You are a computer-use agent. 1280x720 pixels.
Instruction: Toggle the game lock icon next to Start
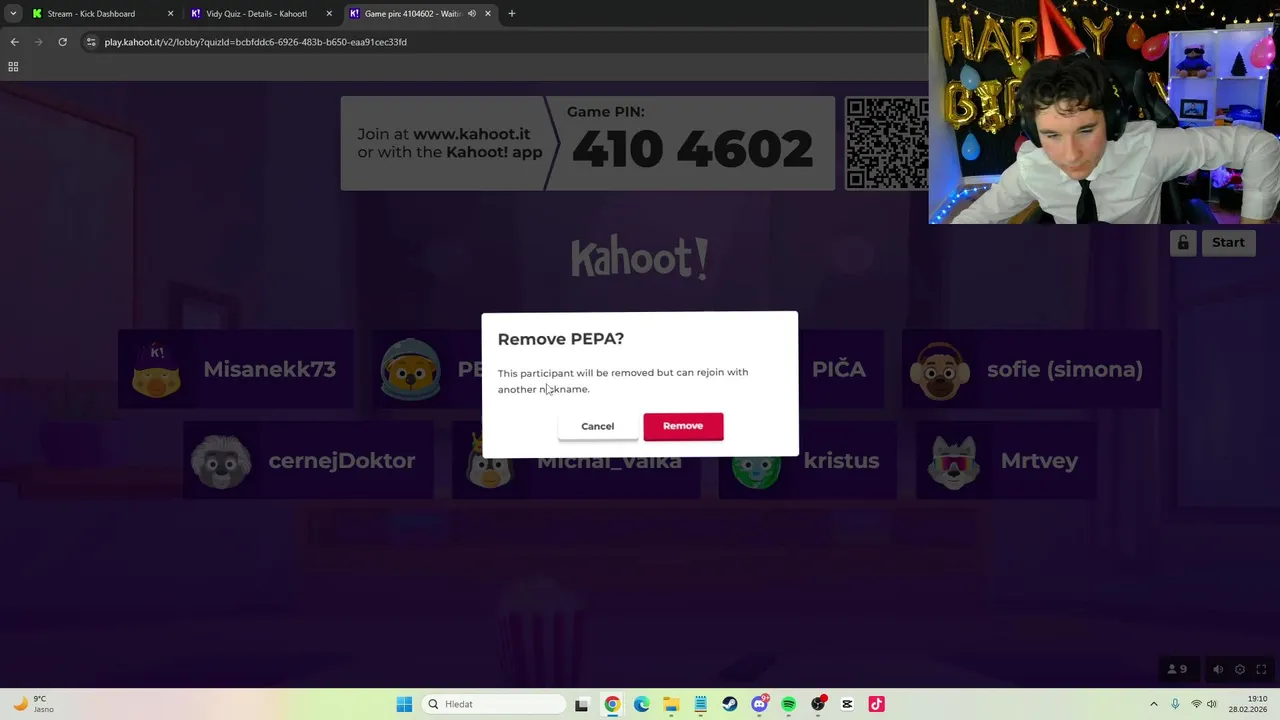[x=1183, y=242]
